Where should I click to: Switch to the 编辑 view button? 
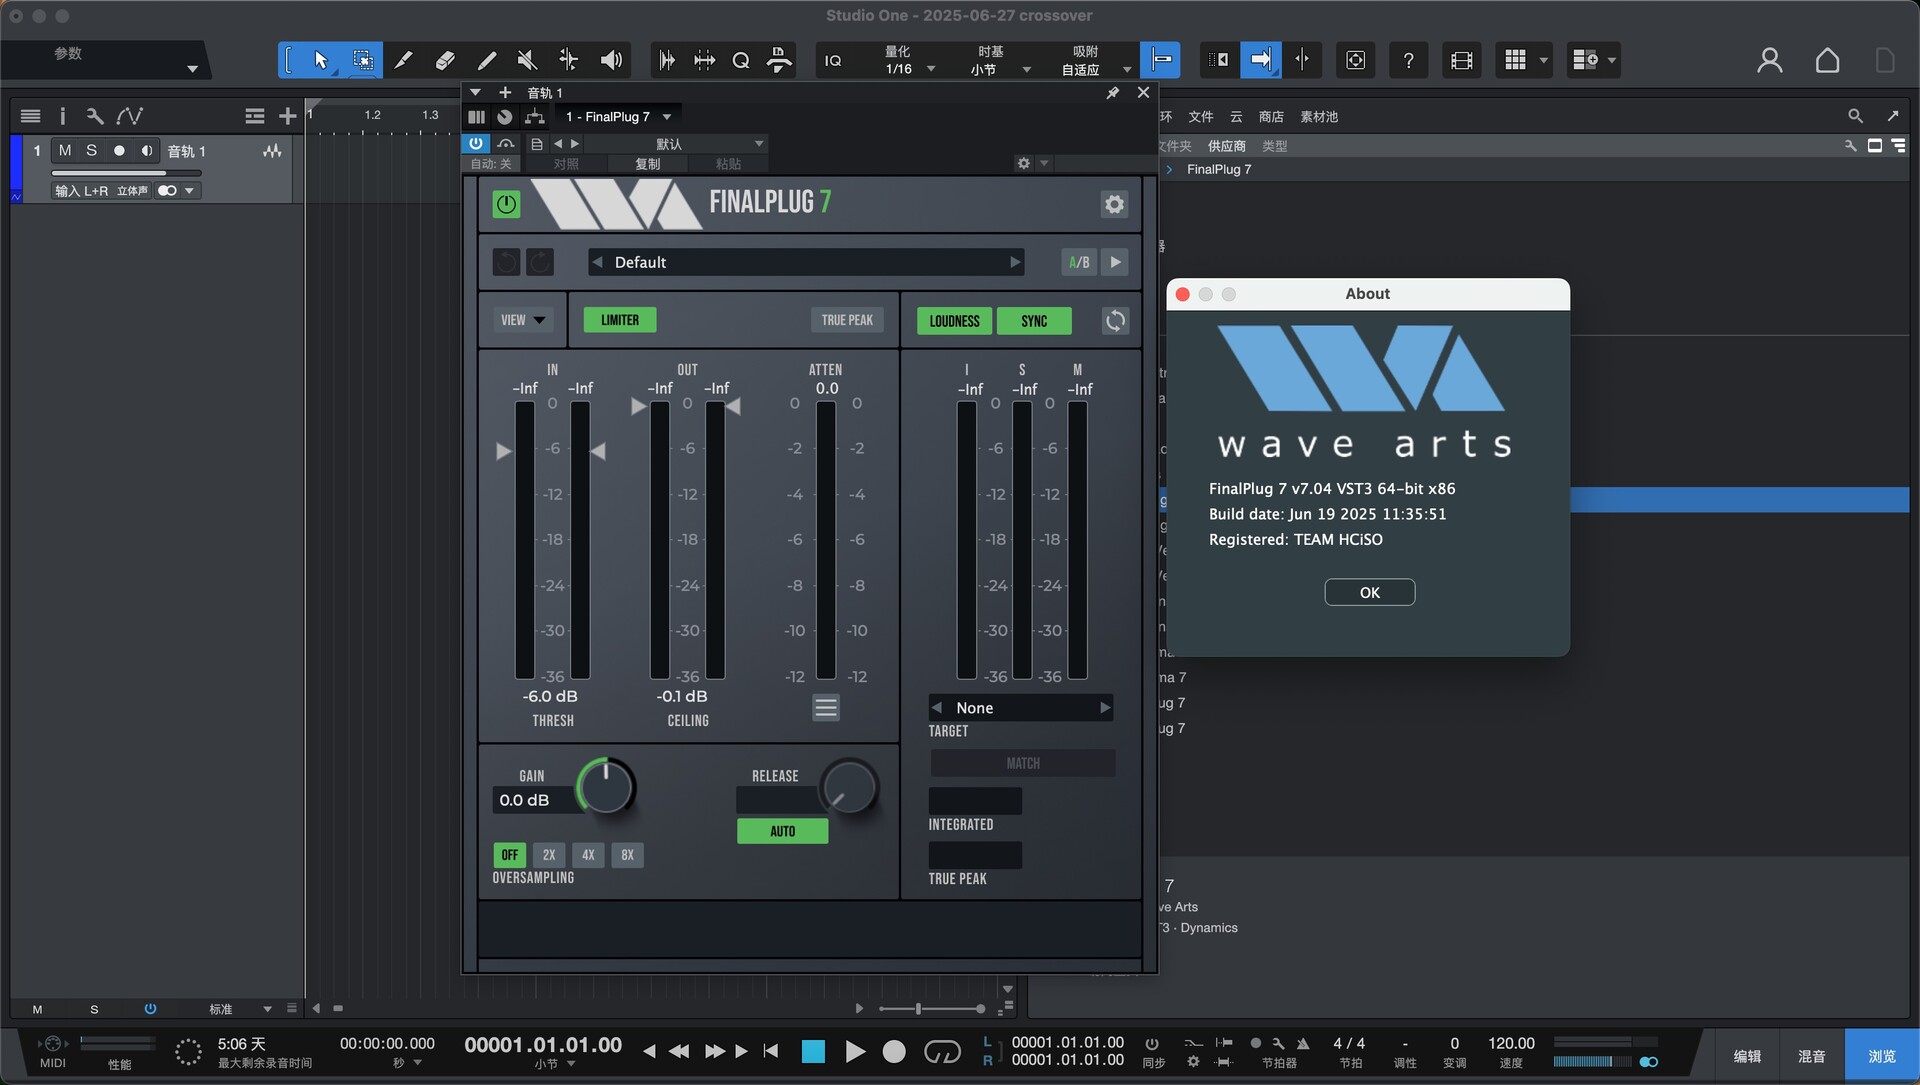[x=1747, y=1056]
